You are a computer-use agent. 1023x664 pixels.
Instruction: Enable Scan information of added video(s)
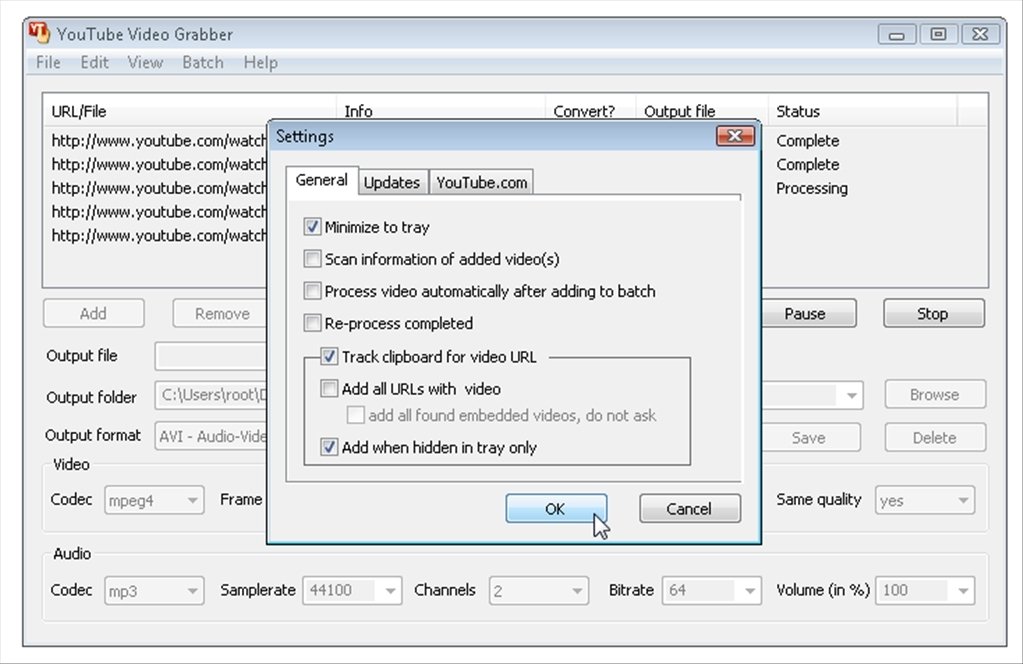313,259
